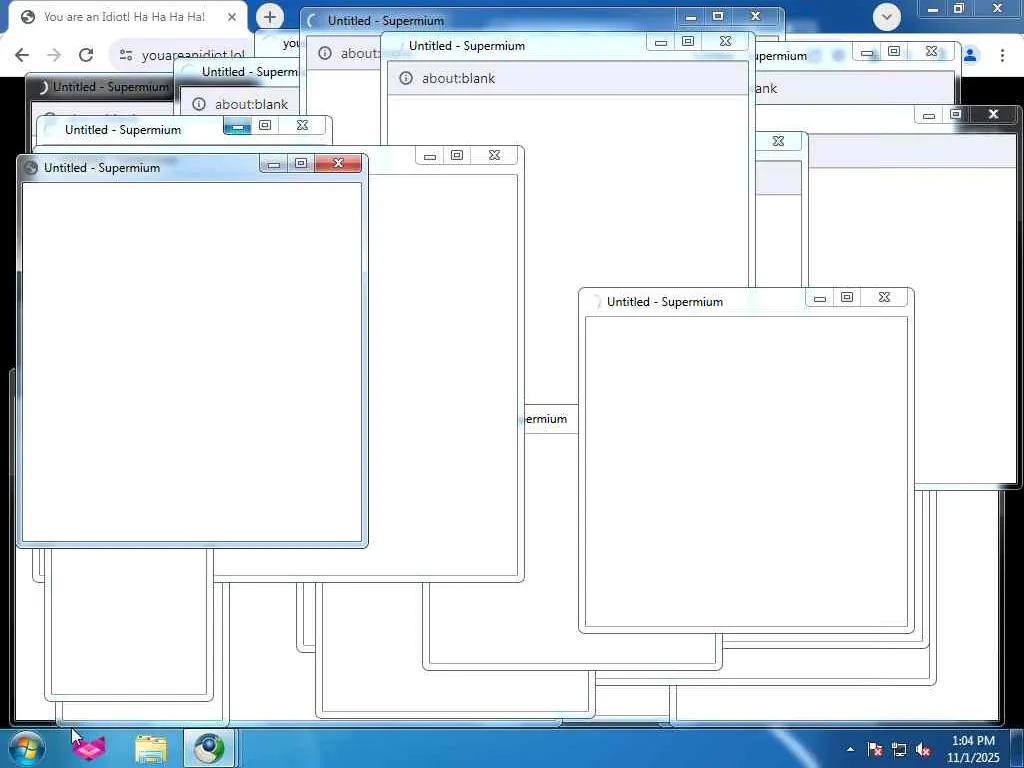Minimize the lower-right Untitled - Supermium popup

tap(820, 297)
